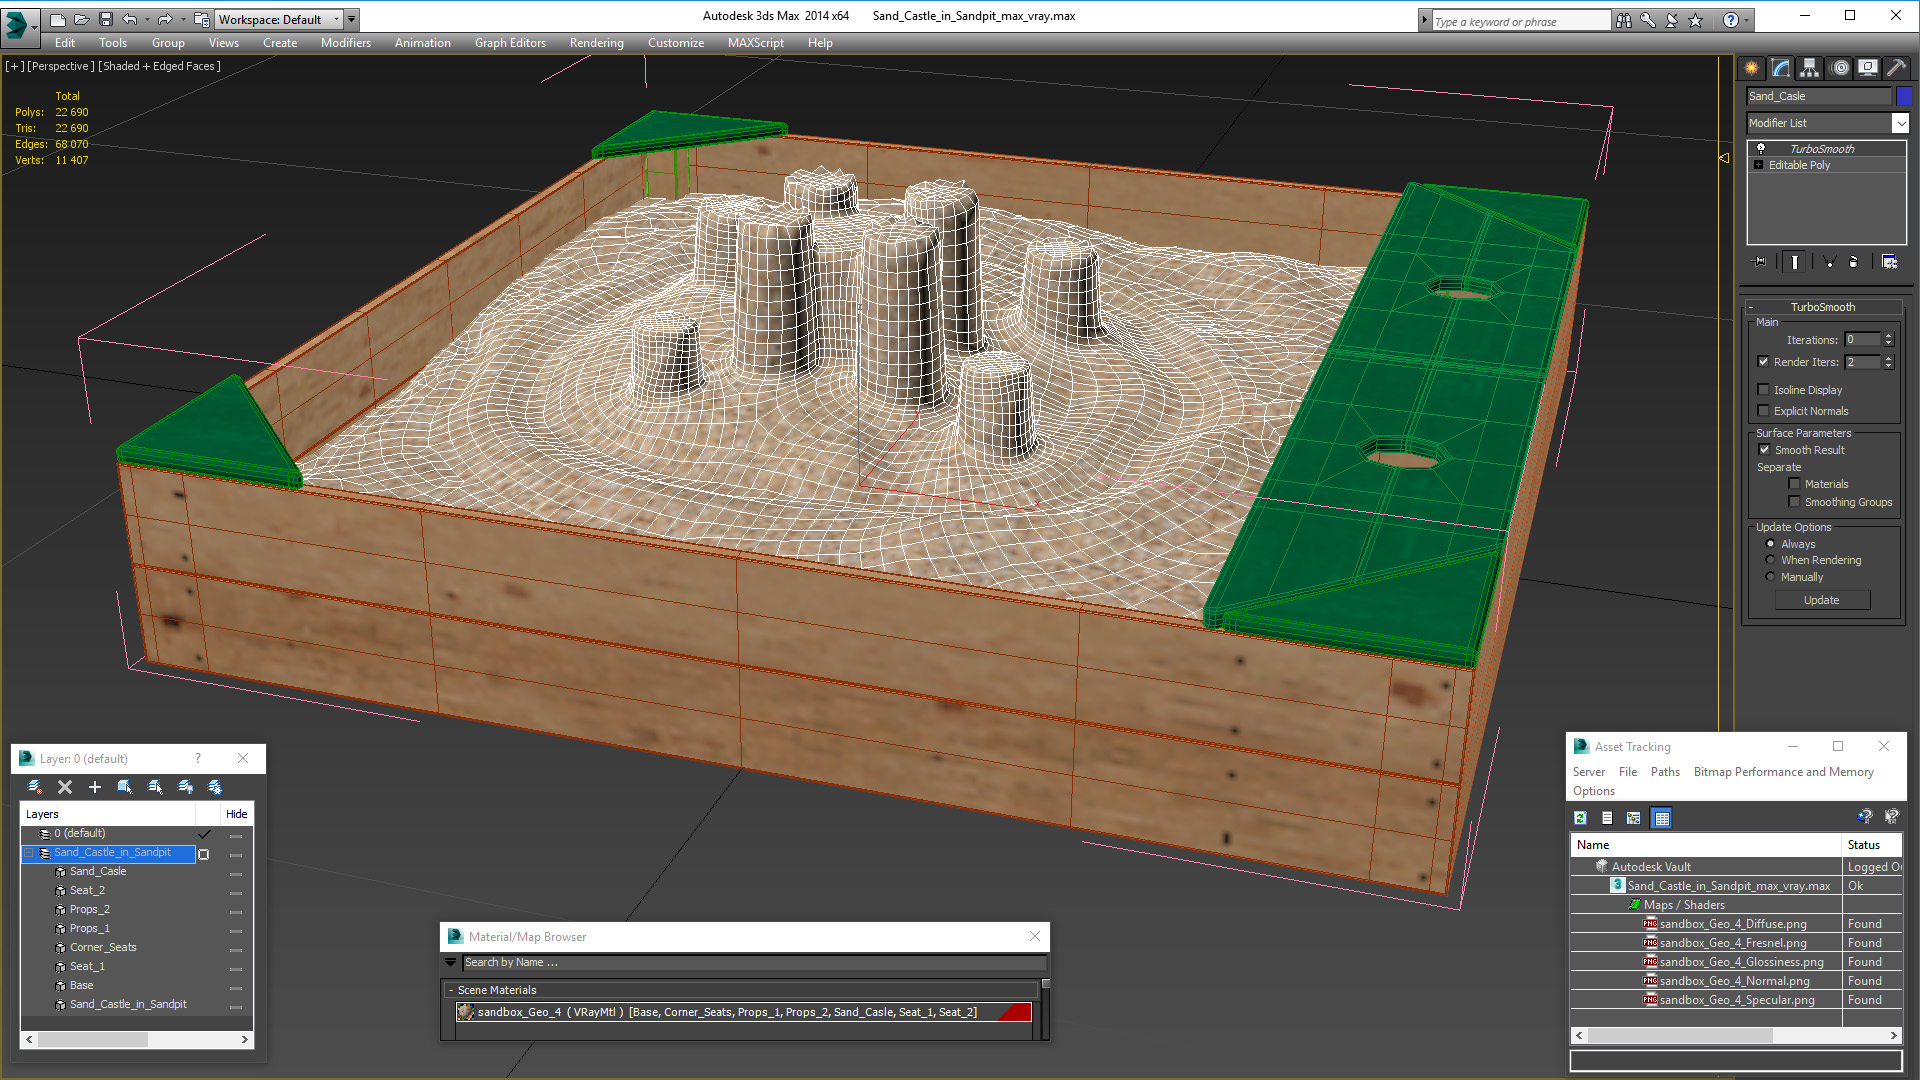The height and width of the screenshot is (1080, 1920).
Task: Switch to the Utilities hammer tab
Action: click(1896, 68)
